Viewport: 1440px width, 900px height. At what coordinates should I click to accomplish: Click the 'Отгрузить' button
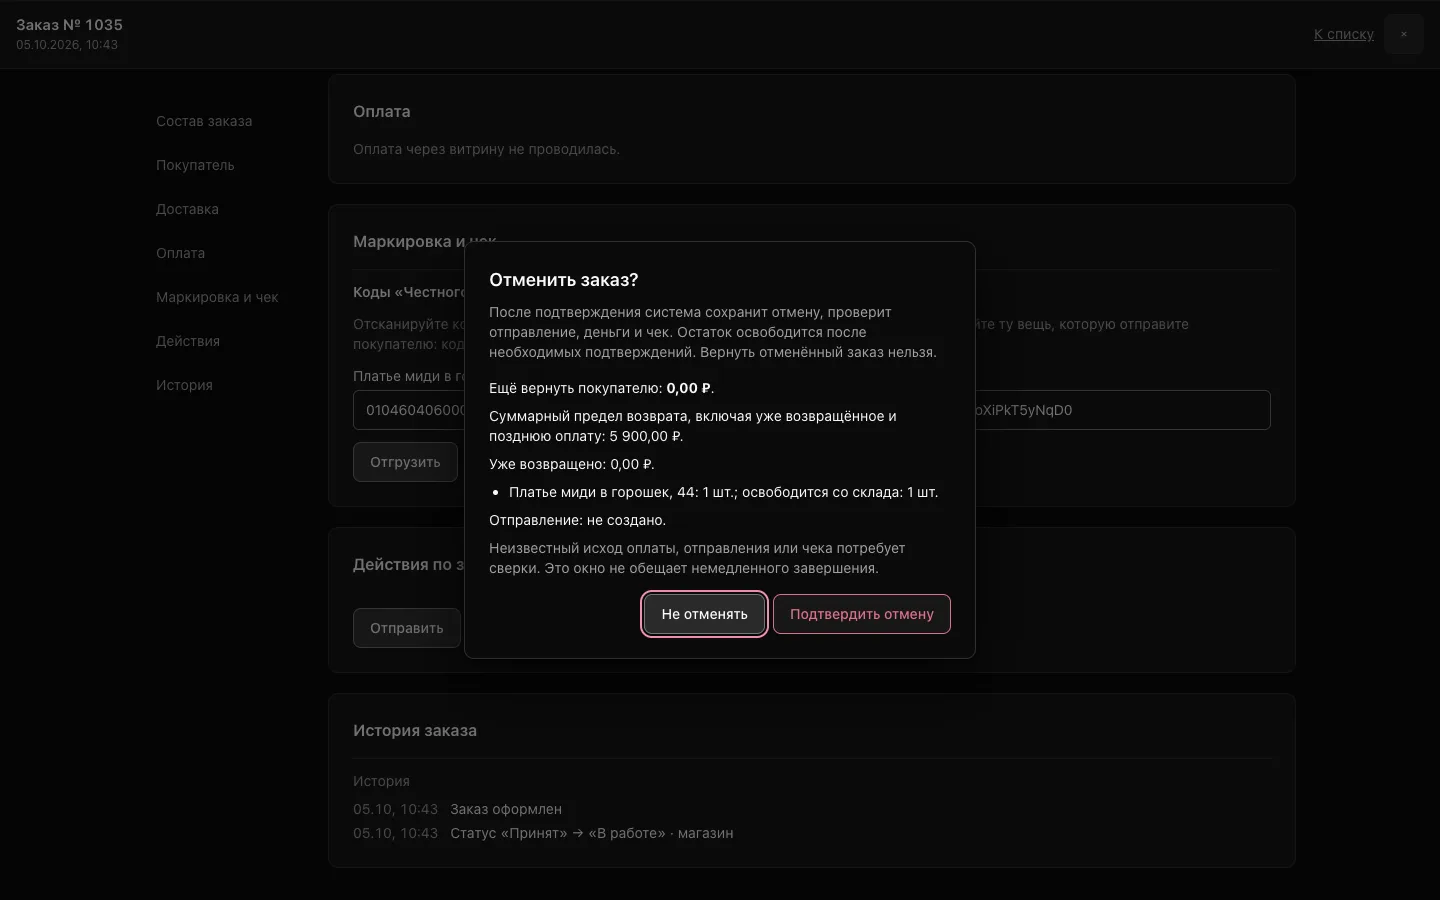[405, 462]
